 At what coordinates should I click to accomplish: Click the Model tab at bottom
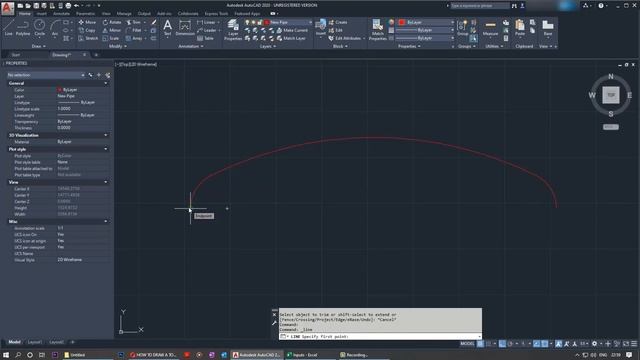(14, 342)
